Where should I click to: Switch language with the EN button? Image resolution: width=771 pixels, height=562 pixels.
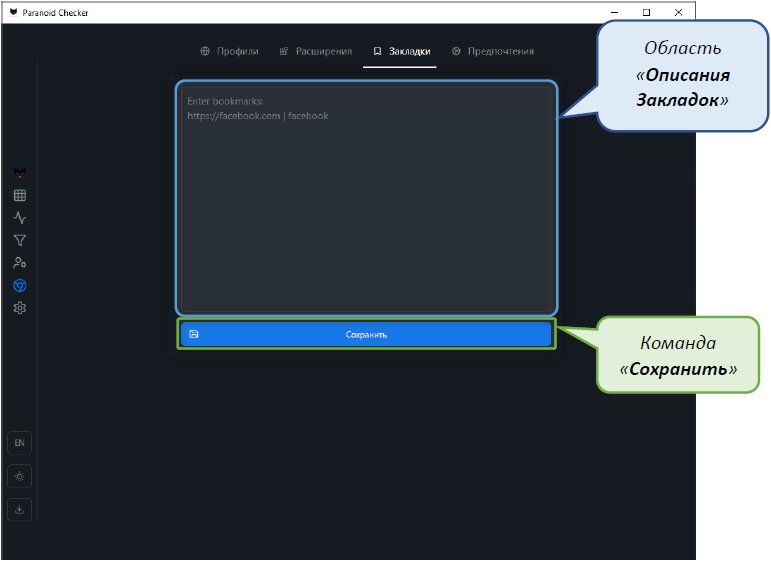pos(19,442)
